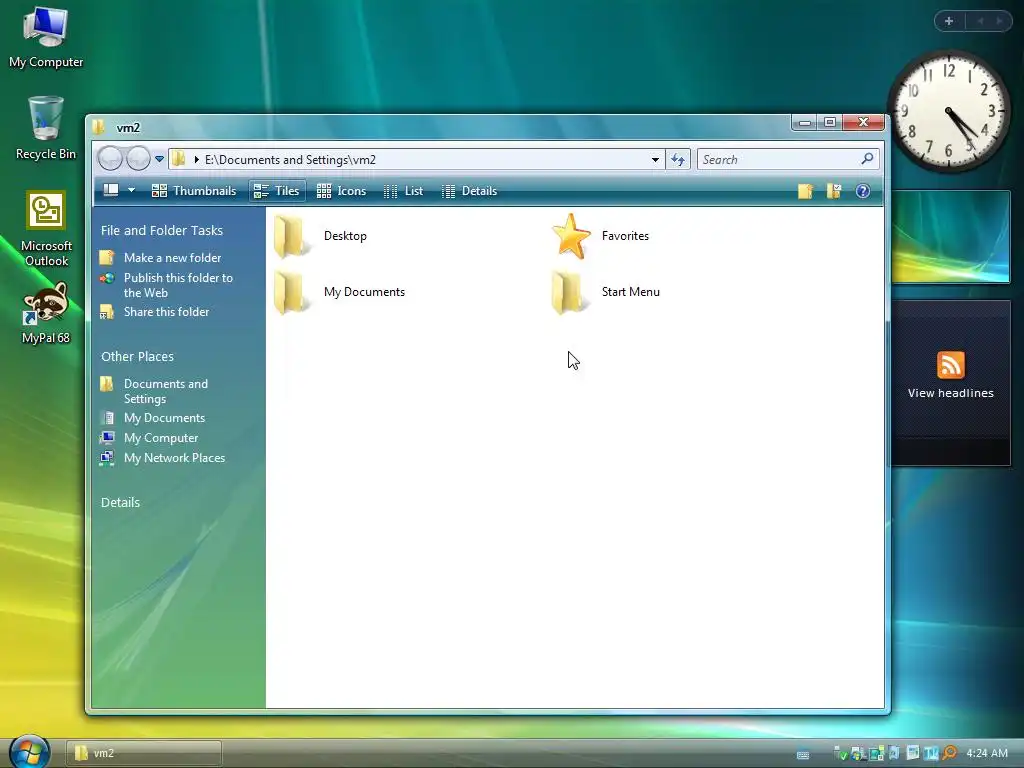Click the orange magnifier tray icon
1024x768 pixels.
click(x=950, y=754)
